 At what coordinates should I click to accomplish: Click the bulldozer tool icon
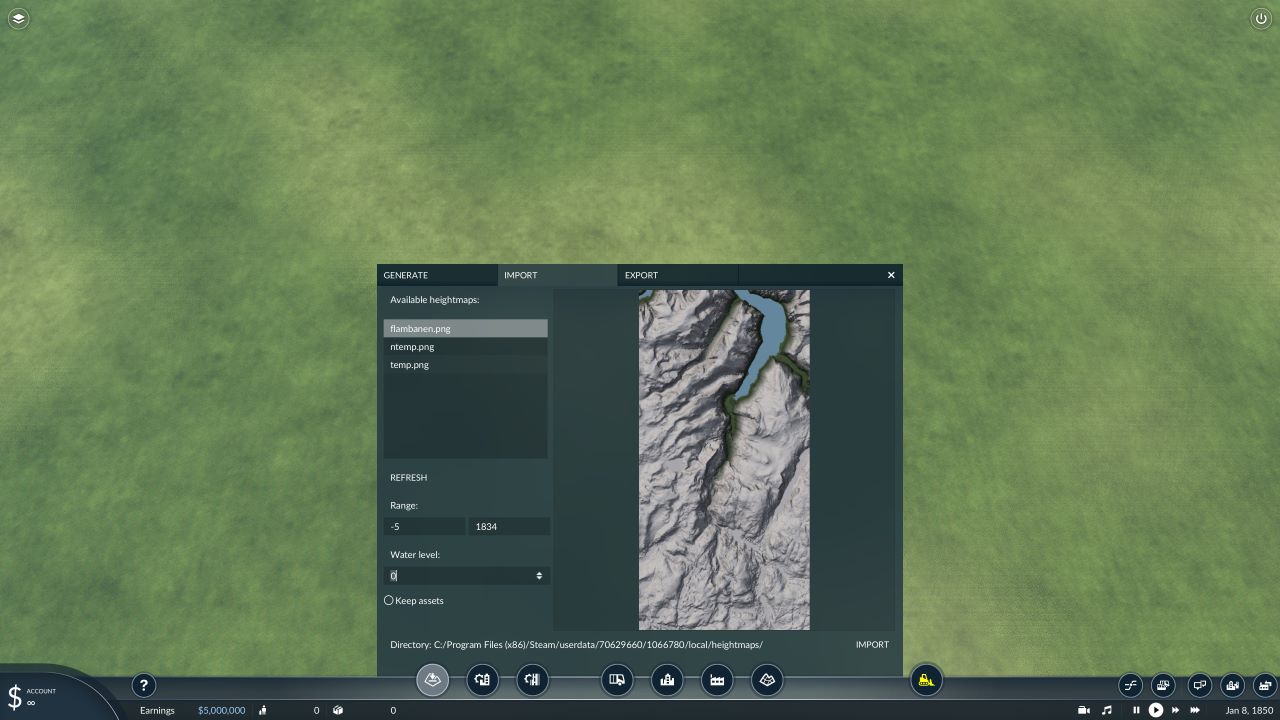[x=926, y=681]
